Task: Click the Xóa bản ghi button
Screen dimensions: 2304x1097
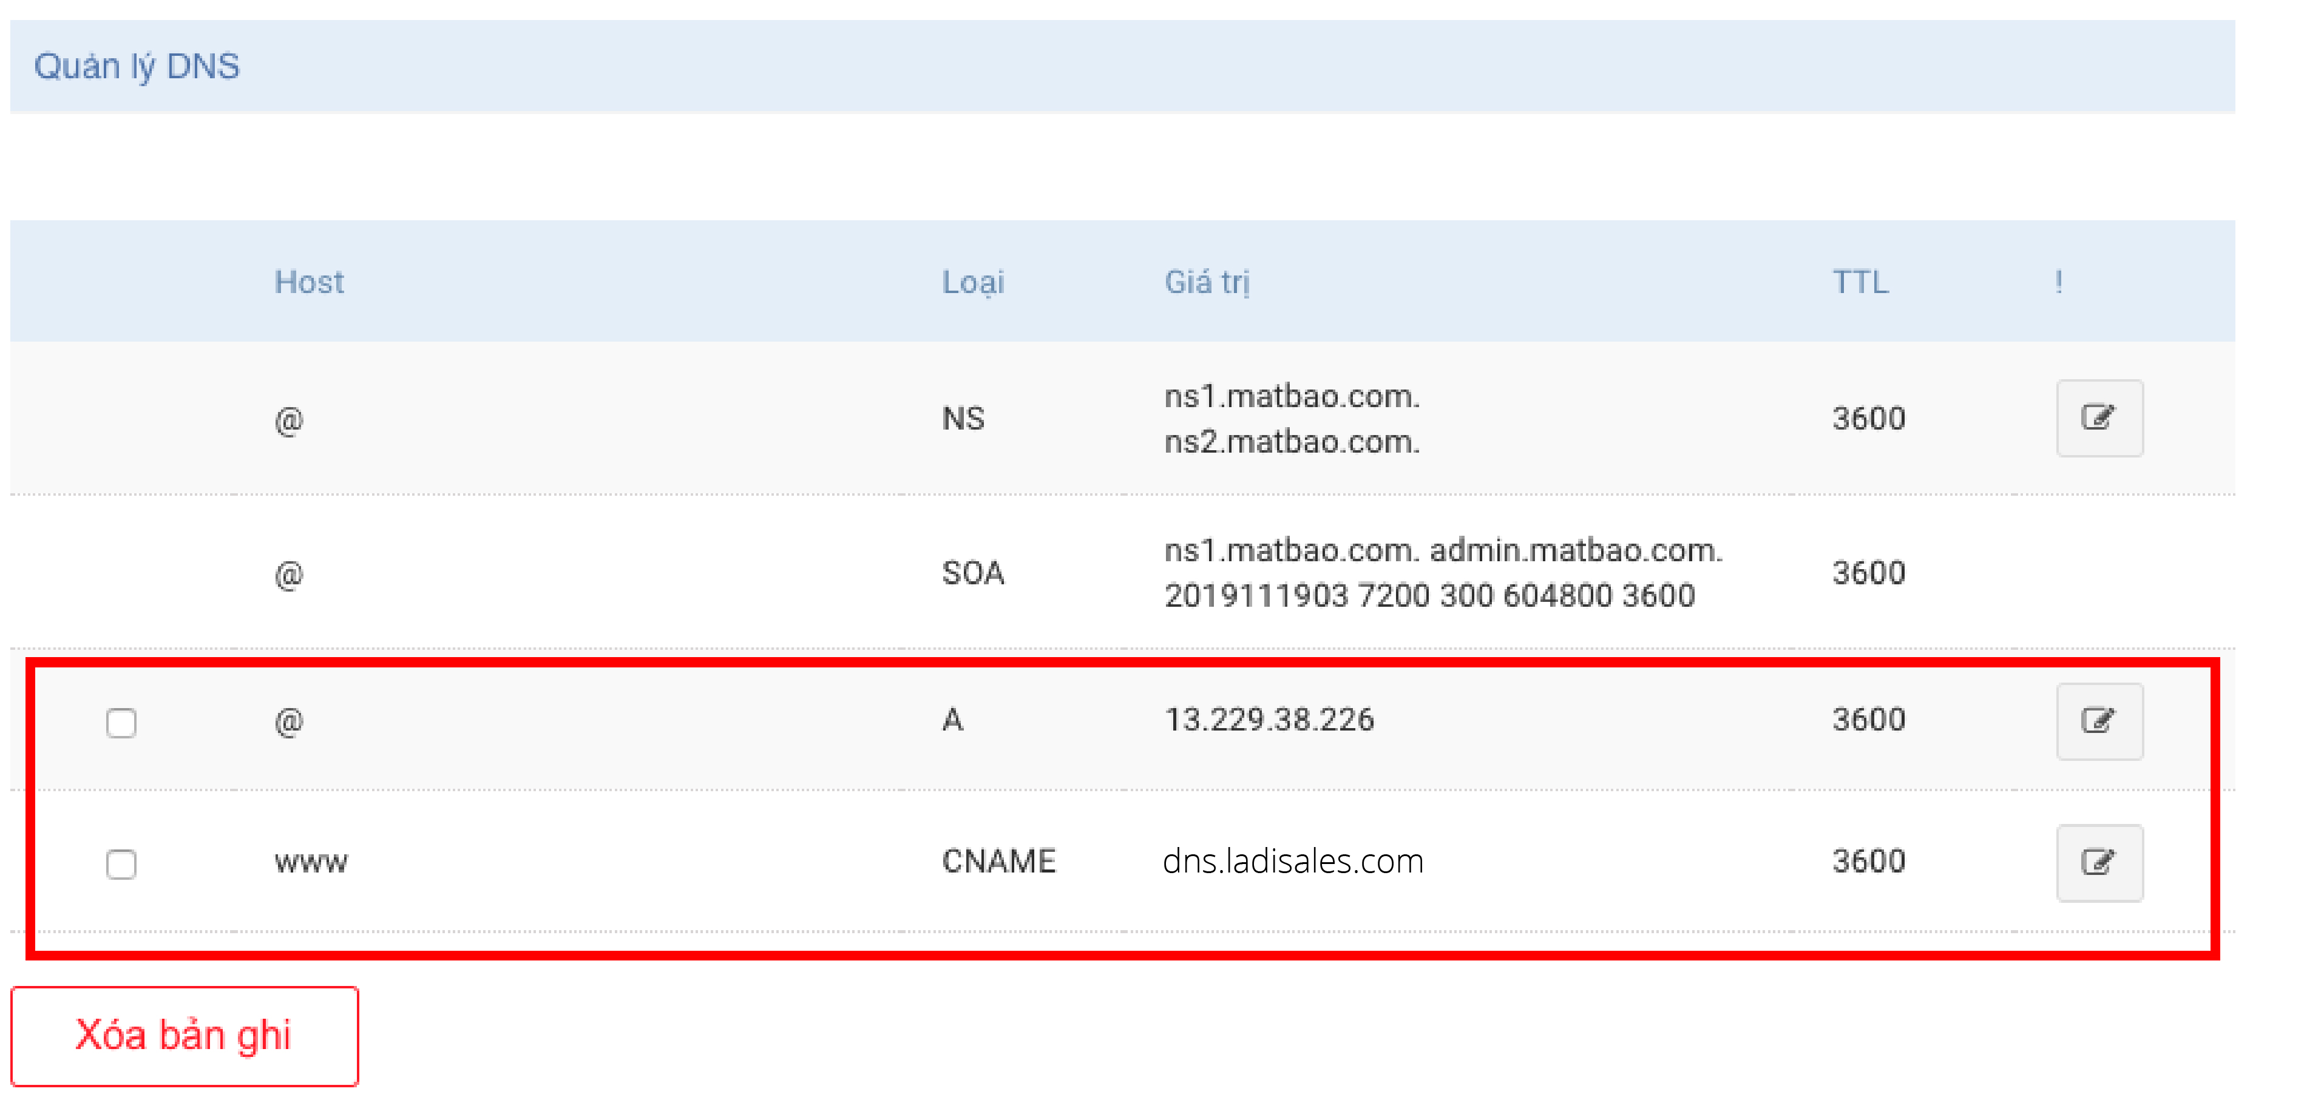Action: [x=184, y=1036]
